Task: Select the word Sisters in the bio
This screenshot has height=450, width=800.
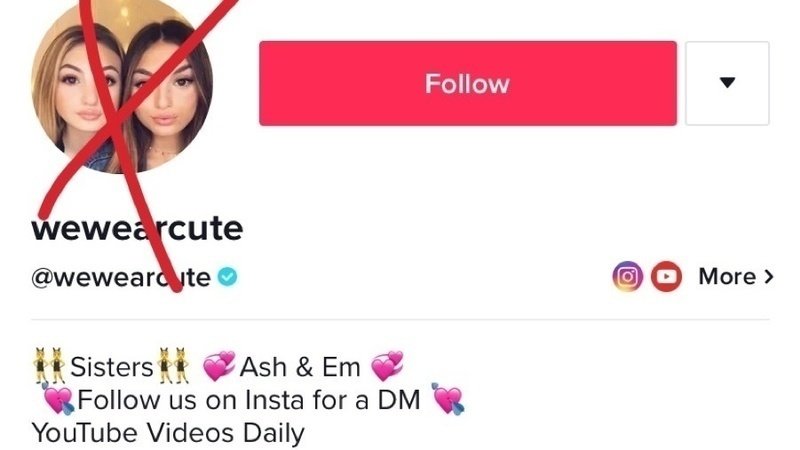Action: point(112,367)
